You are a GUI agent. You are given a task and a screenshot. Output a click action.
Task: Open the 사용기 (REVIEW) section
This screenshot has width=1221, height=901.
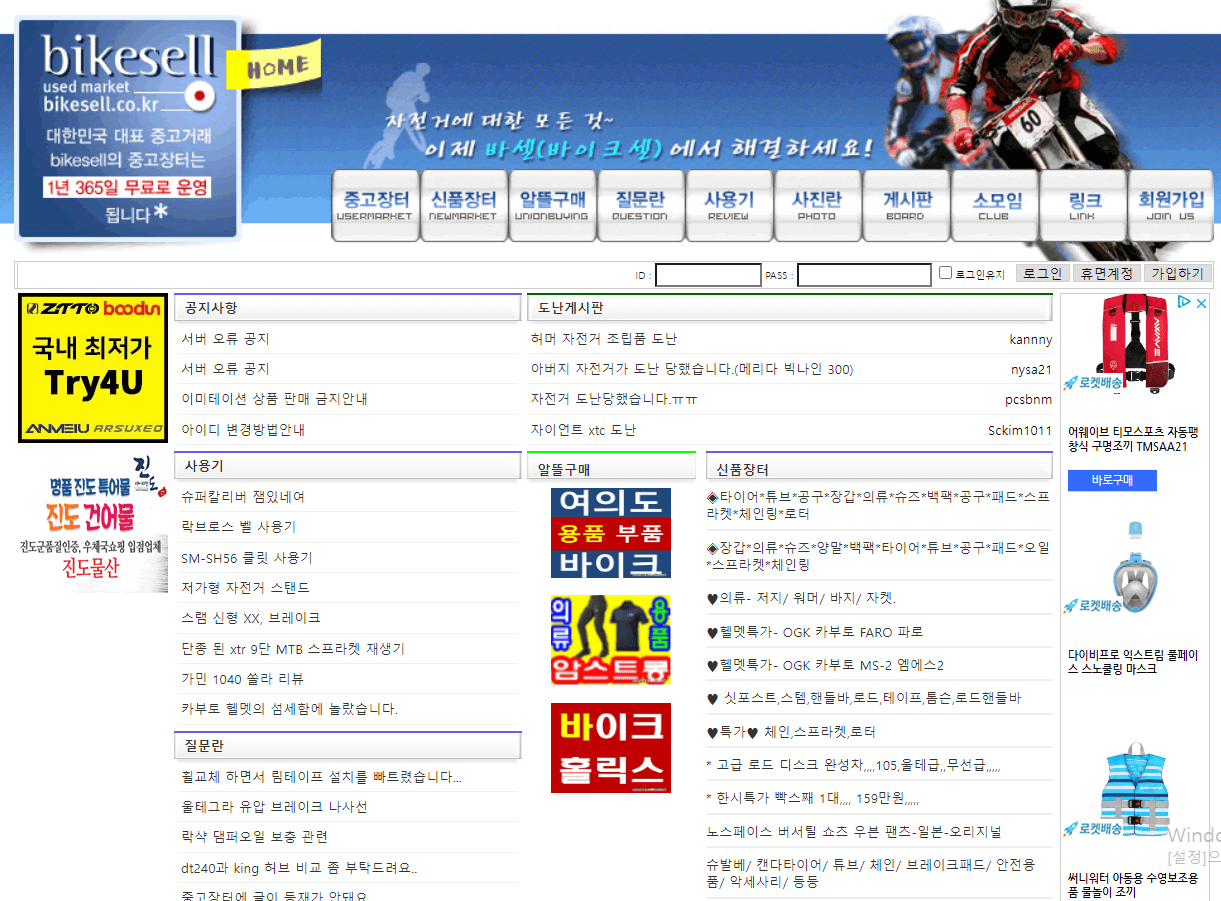click(x=728, y=205)
